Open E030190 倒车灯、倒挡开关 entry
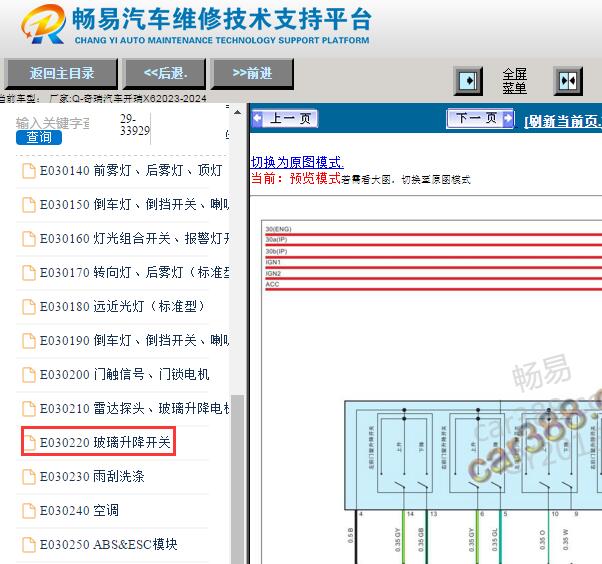The image size is (602, 564). click(x=134, y=341)
